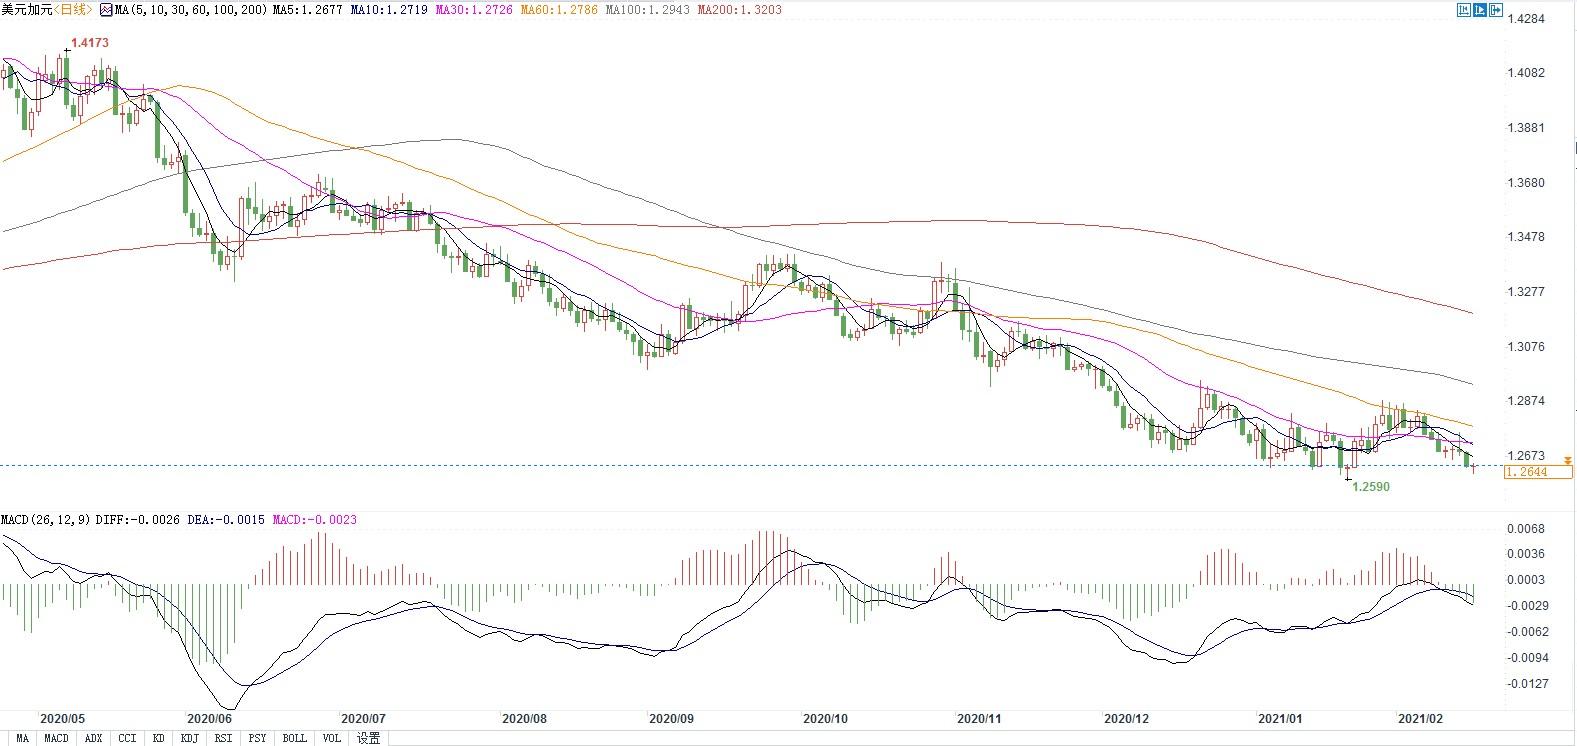Click the MA200:1.3203 value
The height and width of the screenshot is (746, 1577).
tap(740, 10)
